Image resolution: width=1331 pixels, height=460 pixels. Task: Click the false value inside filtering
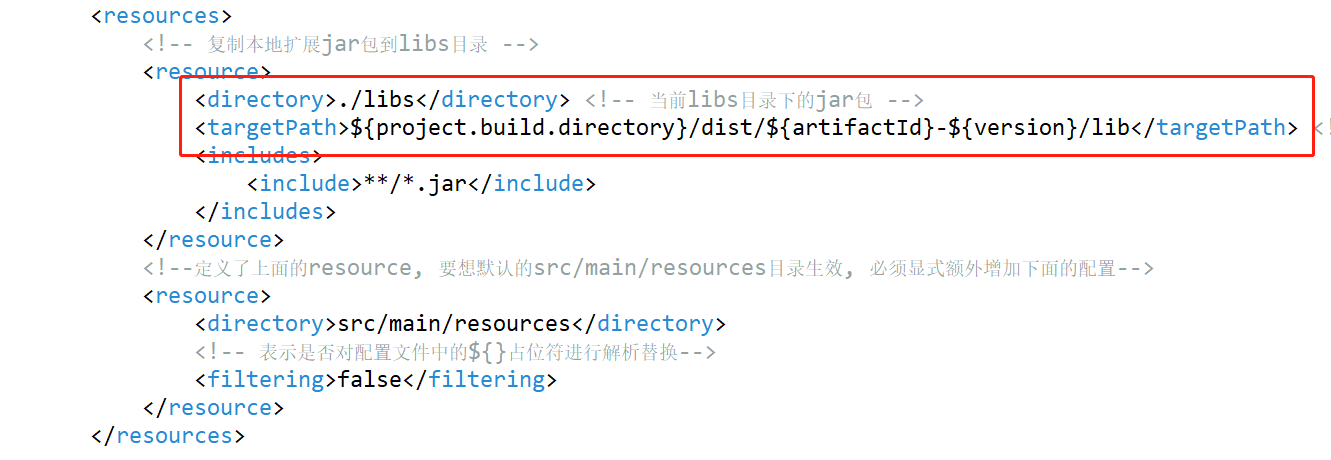point(370,380)
